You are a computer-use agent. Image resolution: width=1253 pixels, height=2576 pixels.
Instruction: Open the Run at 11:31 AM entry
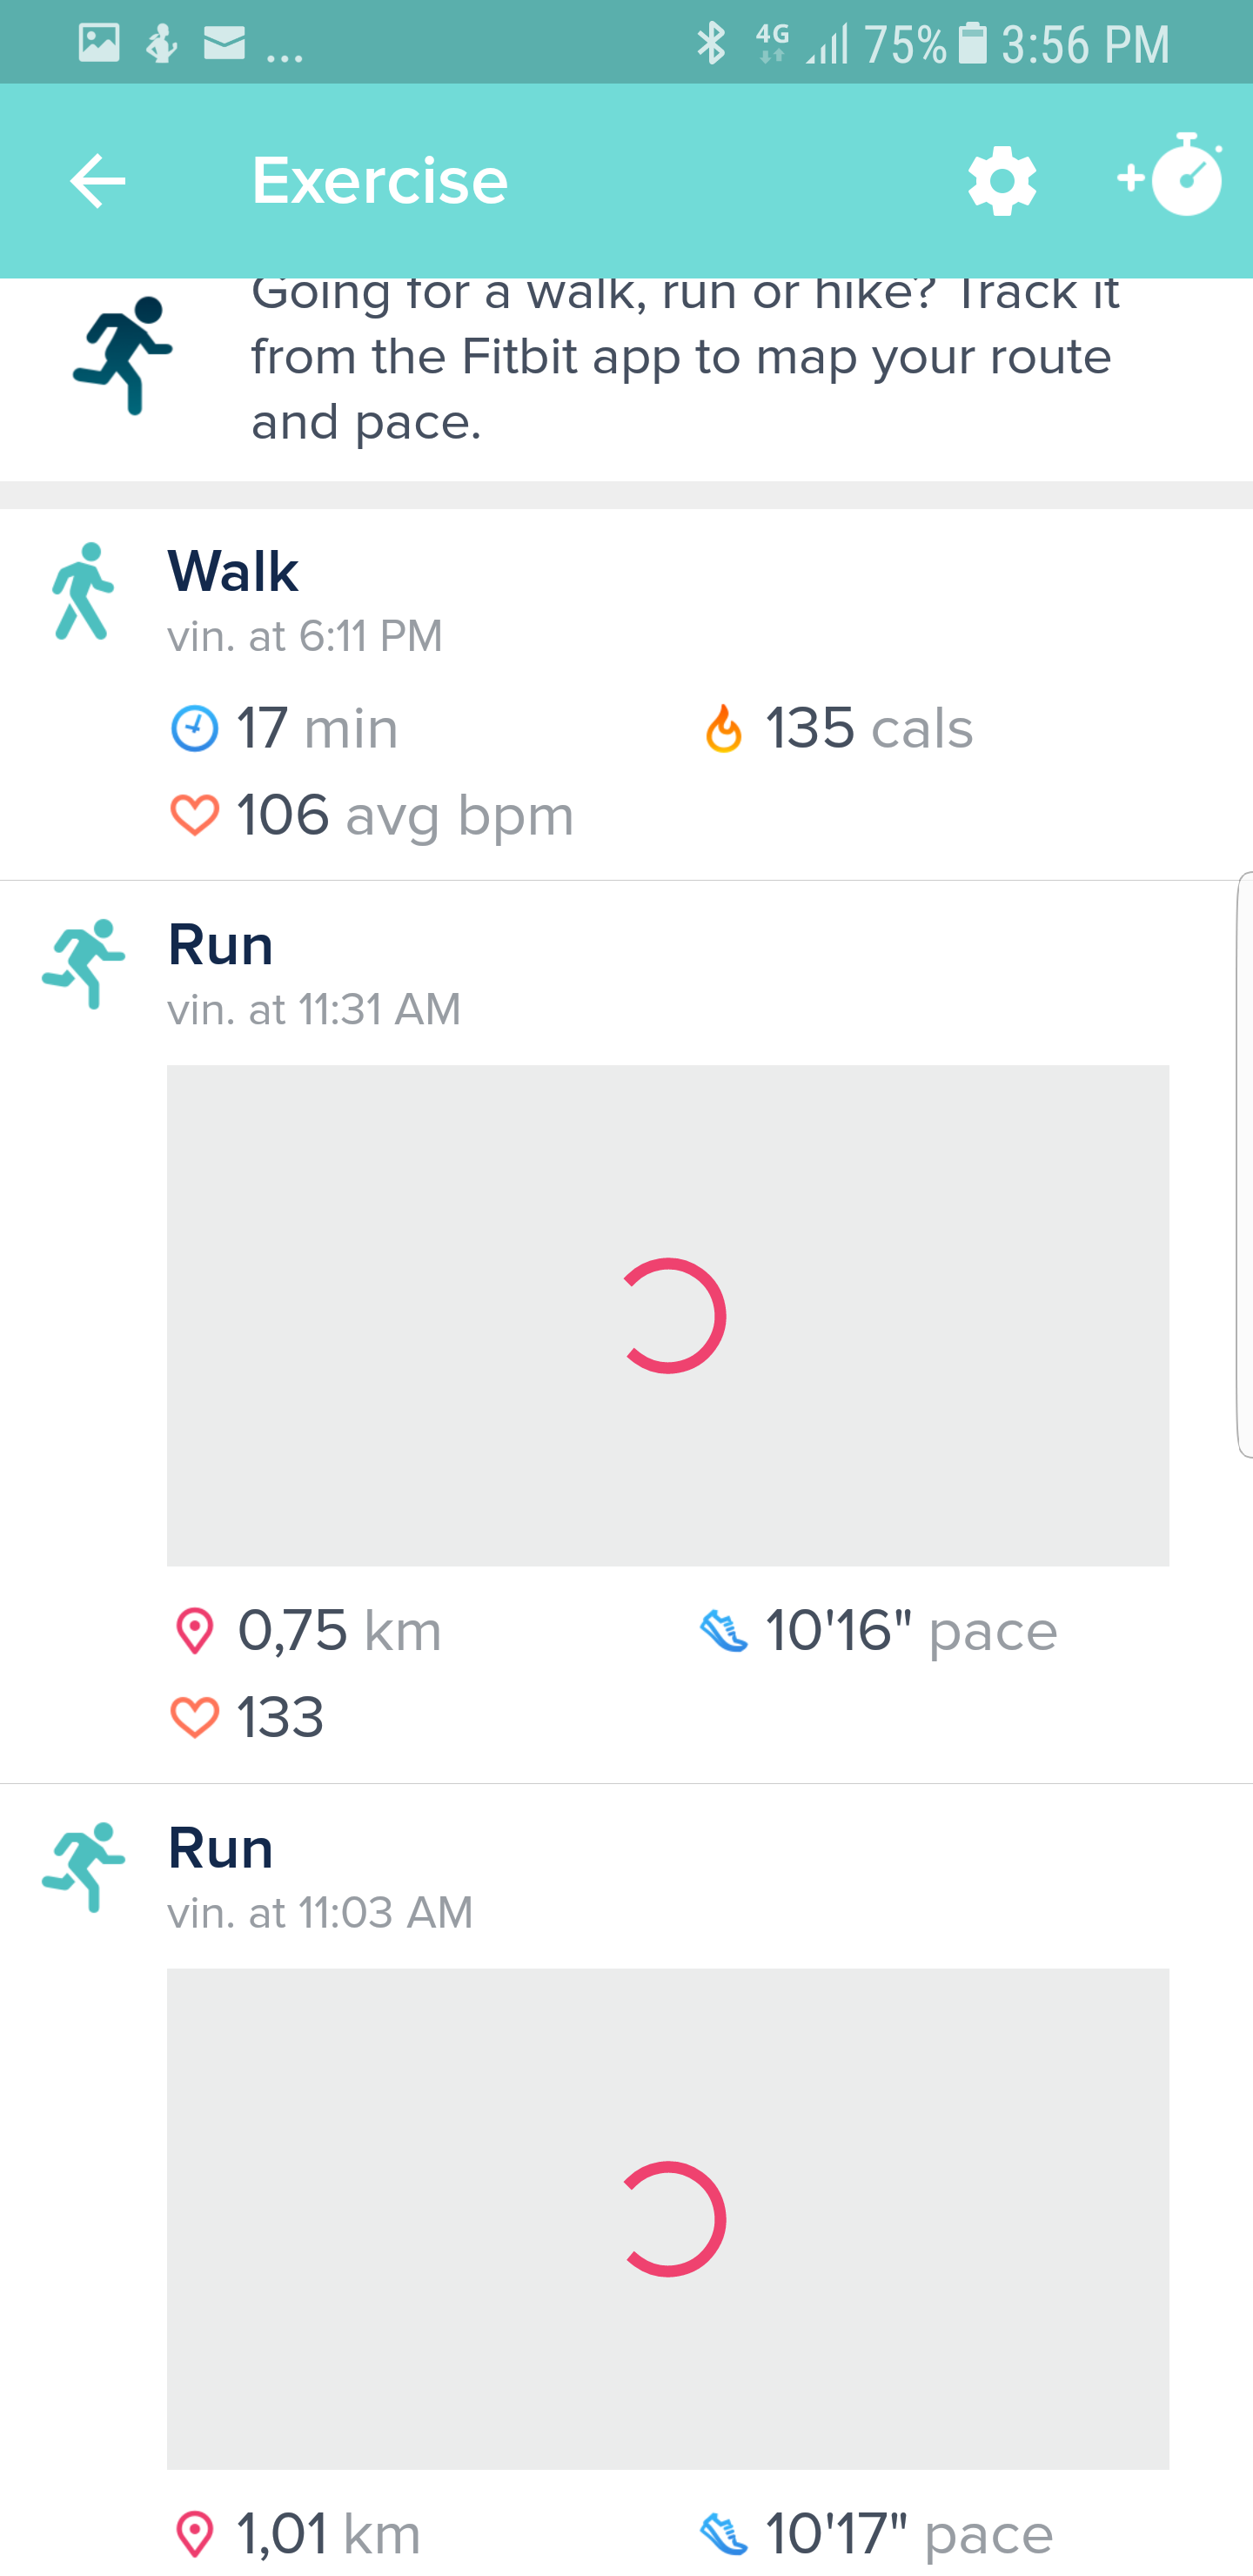pyautogui.click(x=220, y=945)
